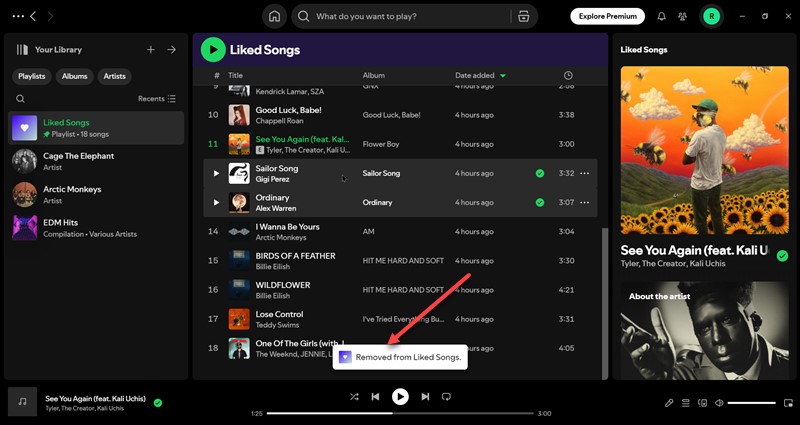The width and height of the screenshot is (800, 425).
Task: Select the Lose Control track
Action: (x=400, y=319)
